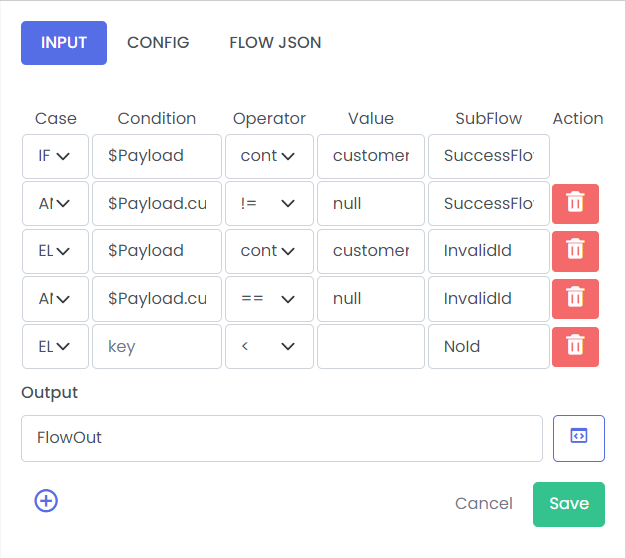Screen dimensions: 625x558
Task: Open the < operator dropdown in last row
Action: (269, 346)
